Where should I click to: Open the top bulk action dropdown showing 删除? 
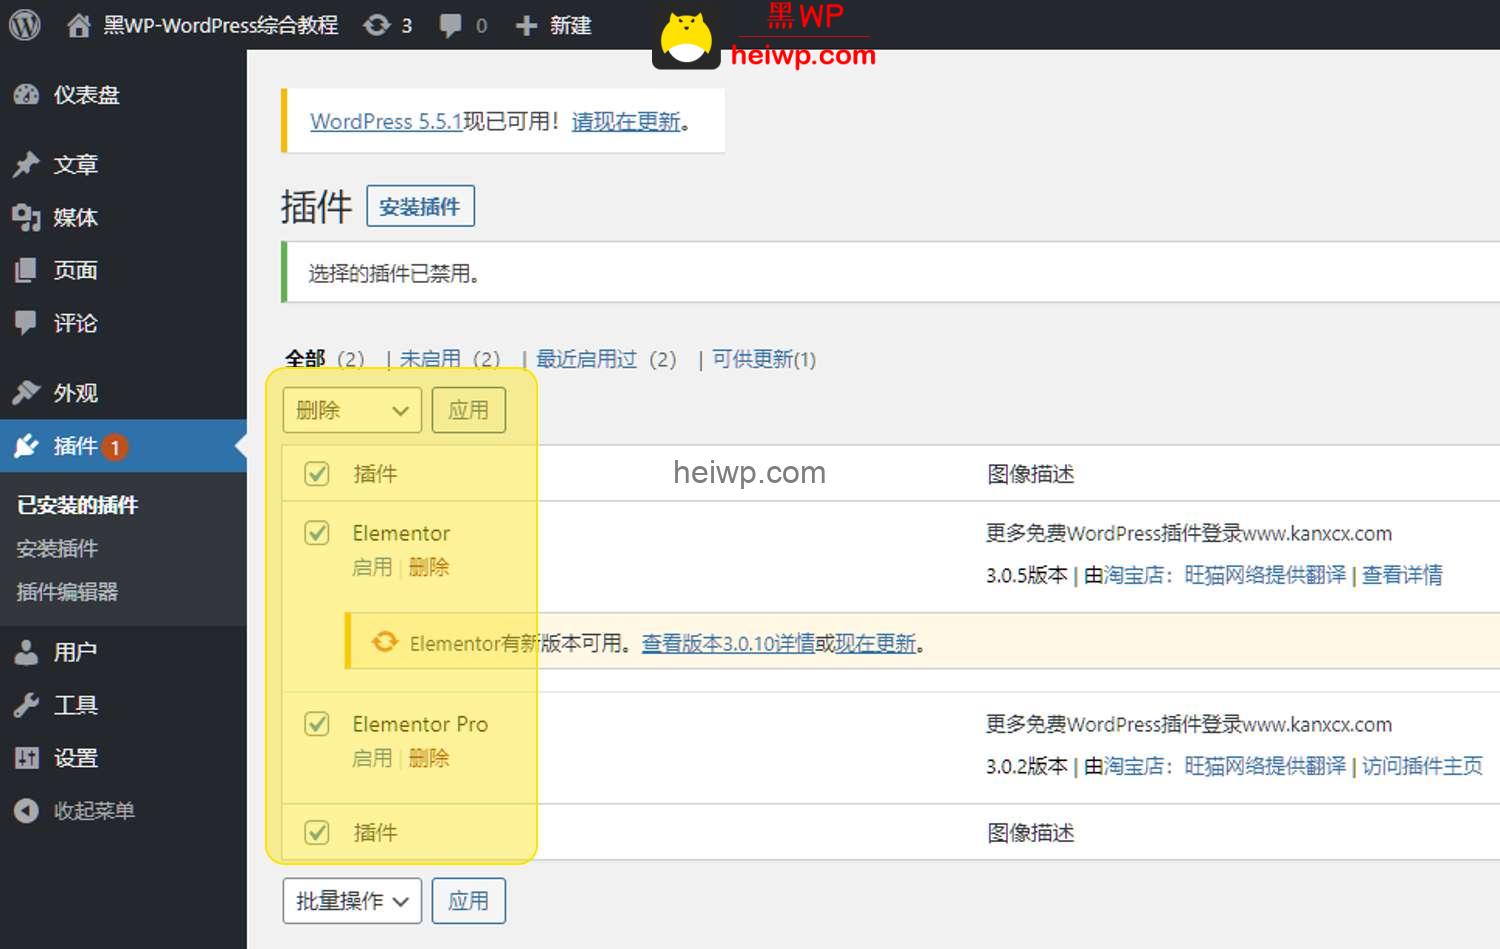coord(352,410)
